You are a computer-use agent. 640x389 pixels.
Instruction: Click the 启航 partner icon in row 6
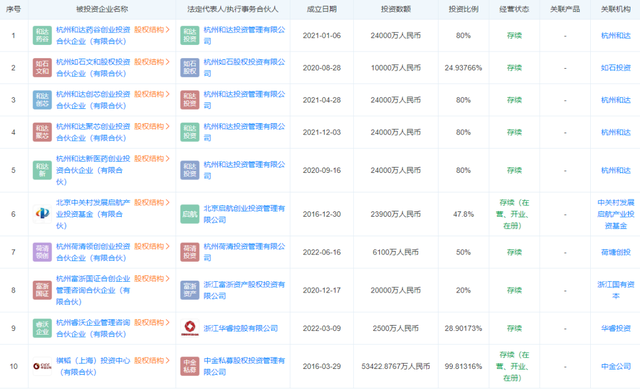click(190, 214)
